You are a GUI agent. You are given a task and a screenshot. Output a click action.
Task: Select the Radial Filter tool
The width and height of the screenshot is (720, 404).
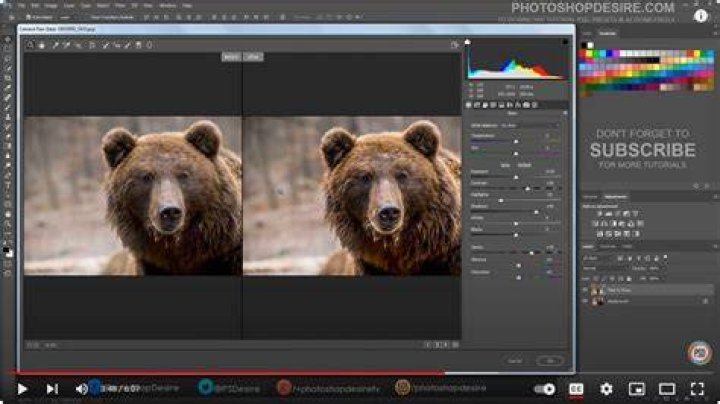pyautogui.click(x=150, y=45)
